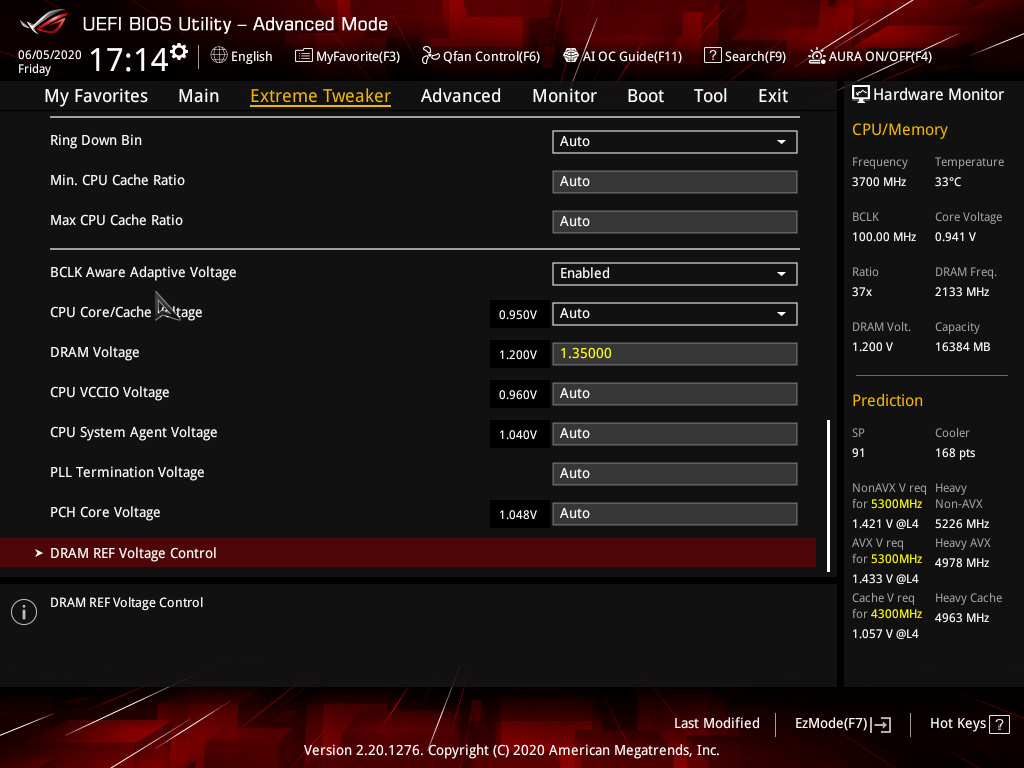
Task: Click the 1.200V DRAM Voltage readout
Action: (x=518, y=355)
